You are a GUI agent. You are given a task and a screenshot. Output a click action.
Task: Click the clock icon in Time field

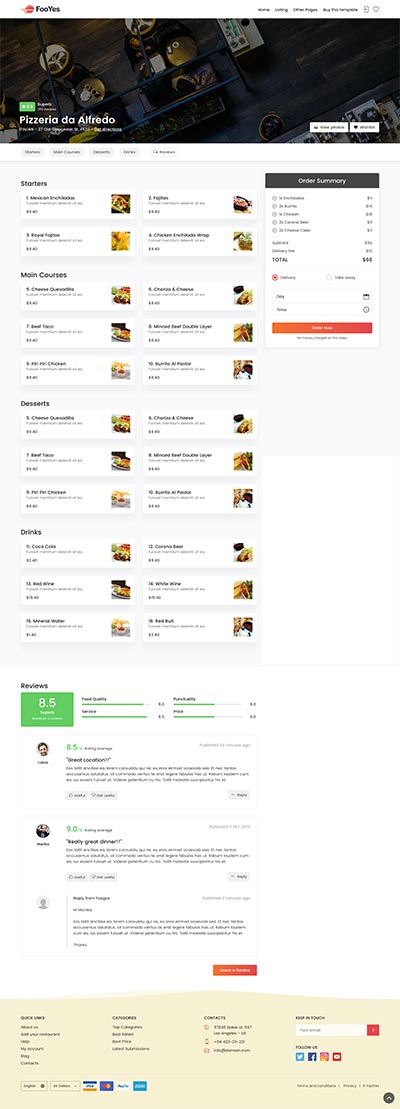(366, 309)
